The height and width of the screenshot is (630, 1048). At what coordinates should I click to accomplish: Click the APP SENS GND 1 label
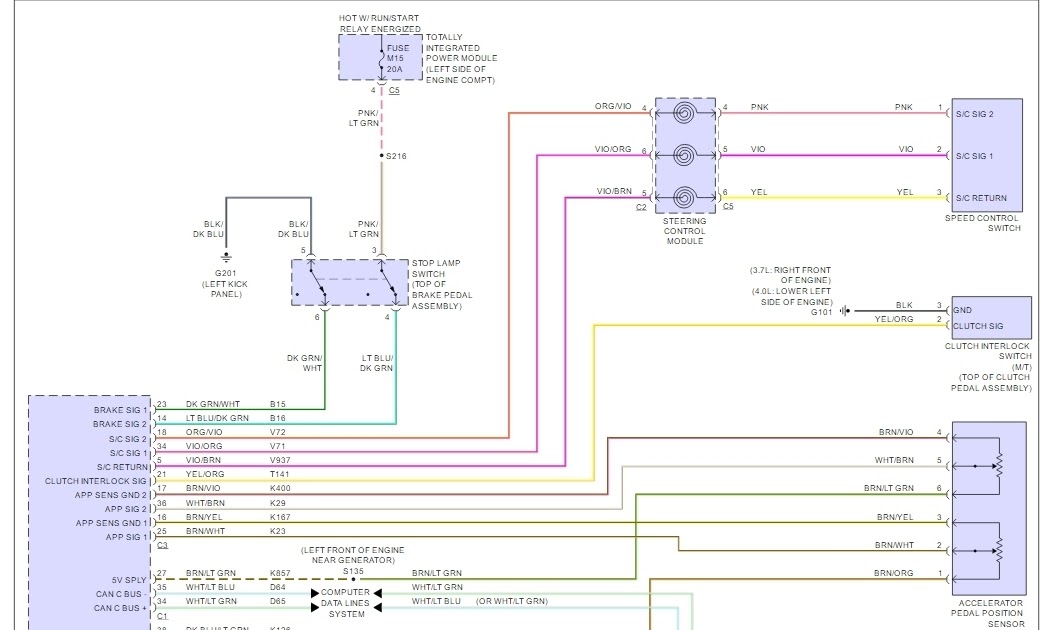111,523
